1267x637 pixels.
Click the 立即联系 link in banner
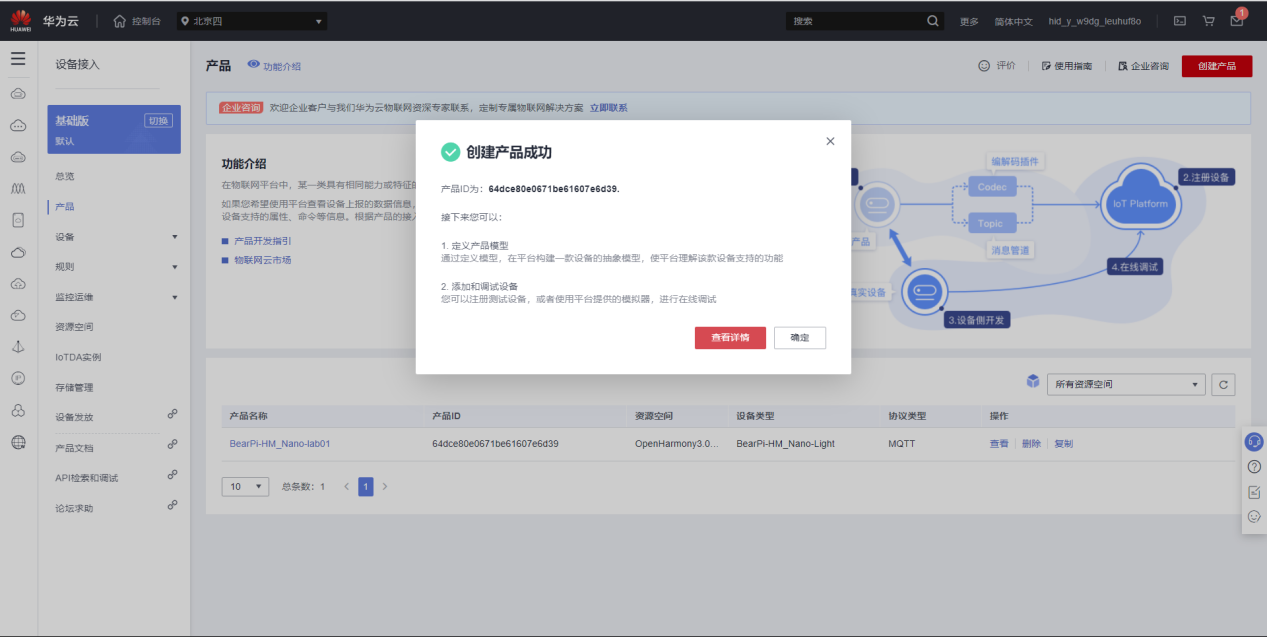pos(608,108)
